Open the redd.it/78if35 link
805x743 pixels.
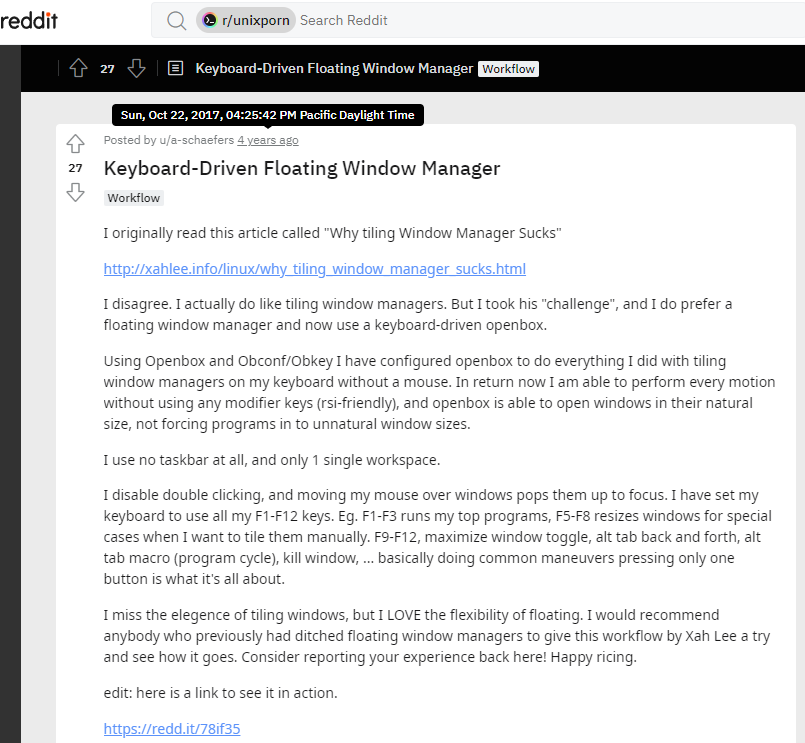click(x=172, y=728)
